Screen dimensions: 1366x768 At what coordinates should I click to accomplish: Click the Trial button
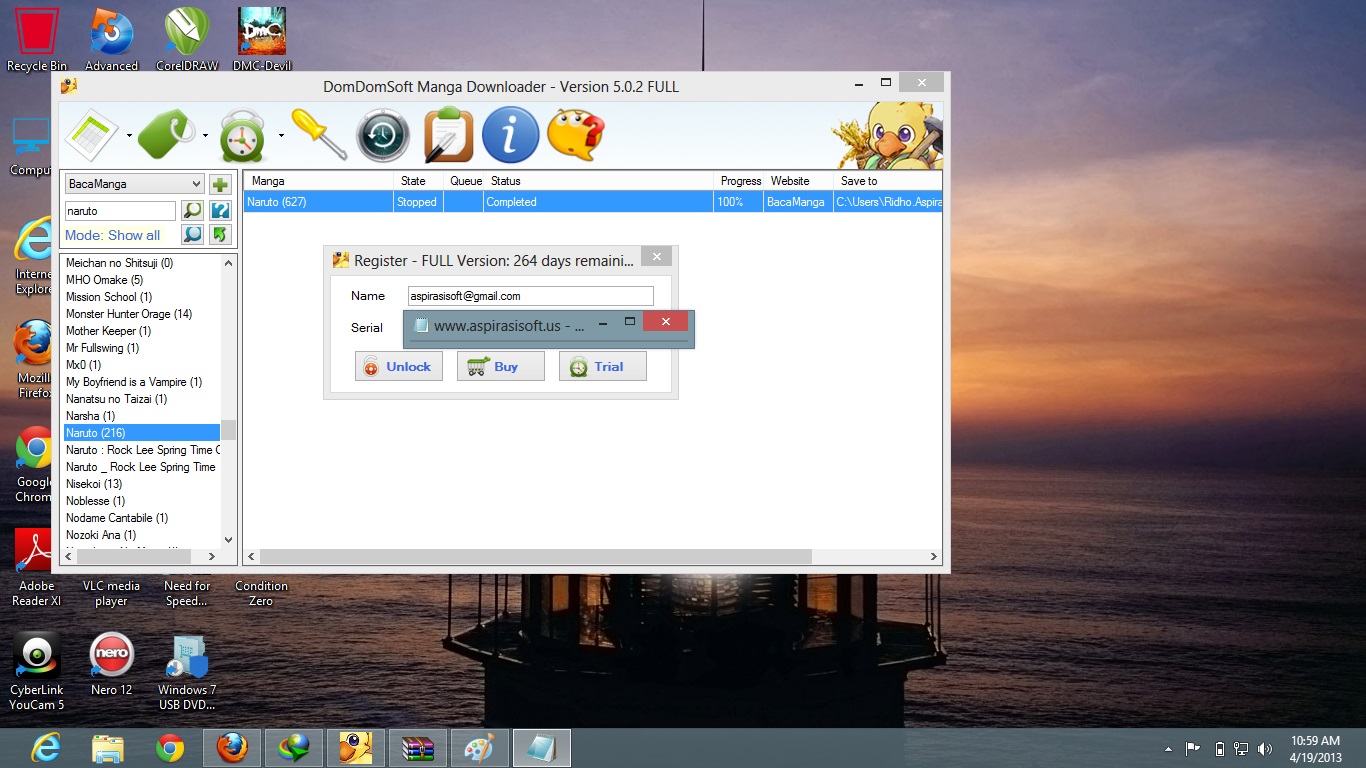(603, 366)
